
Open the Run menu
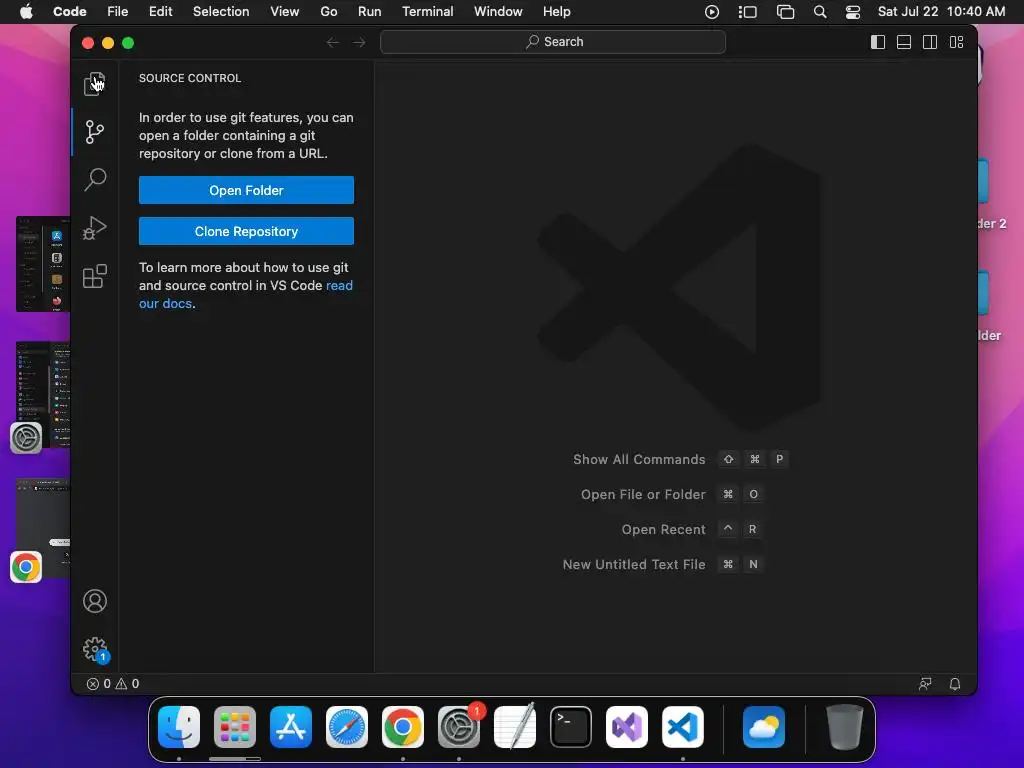point(370,12)
